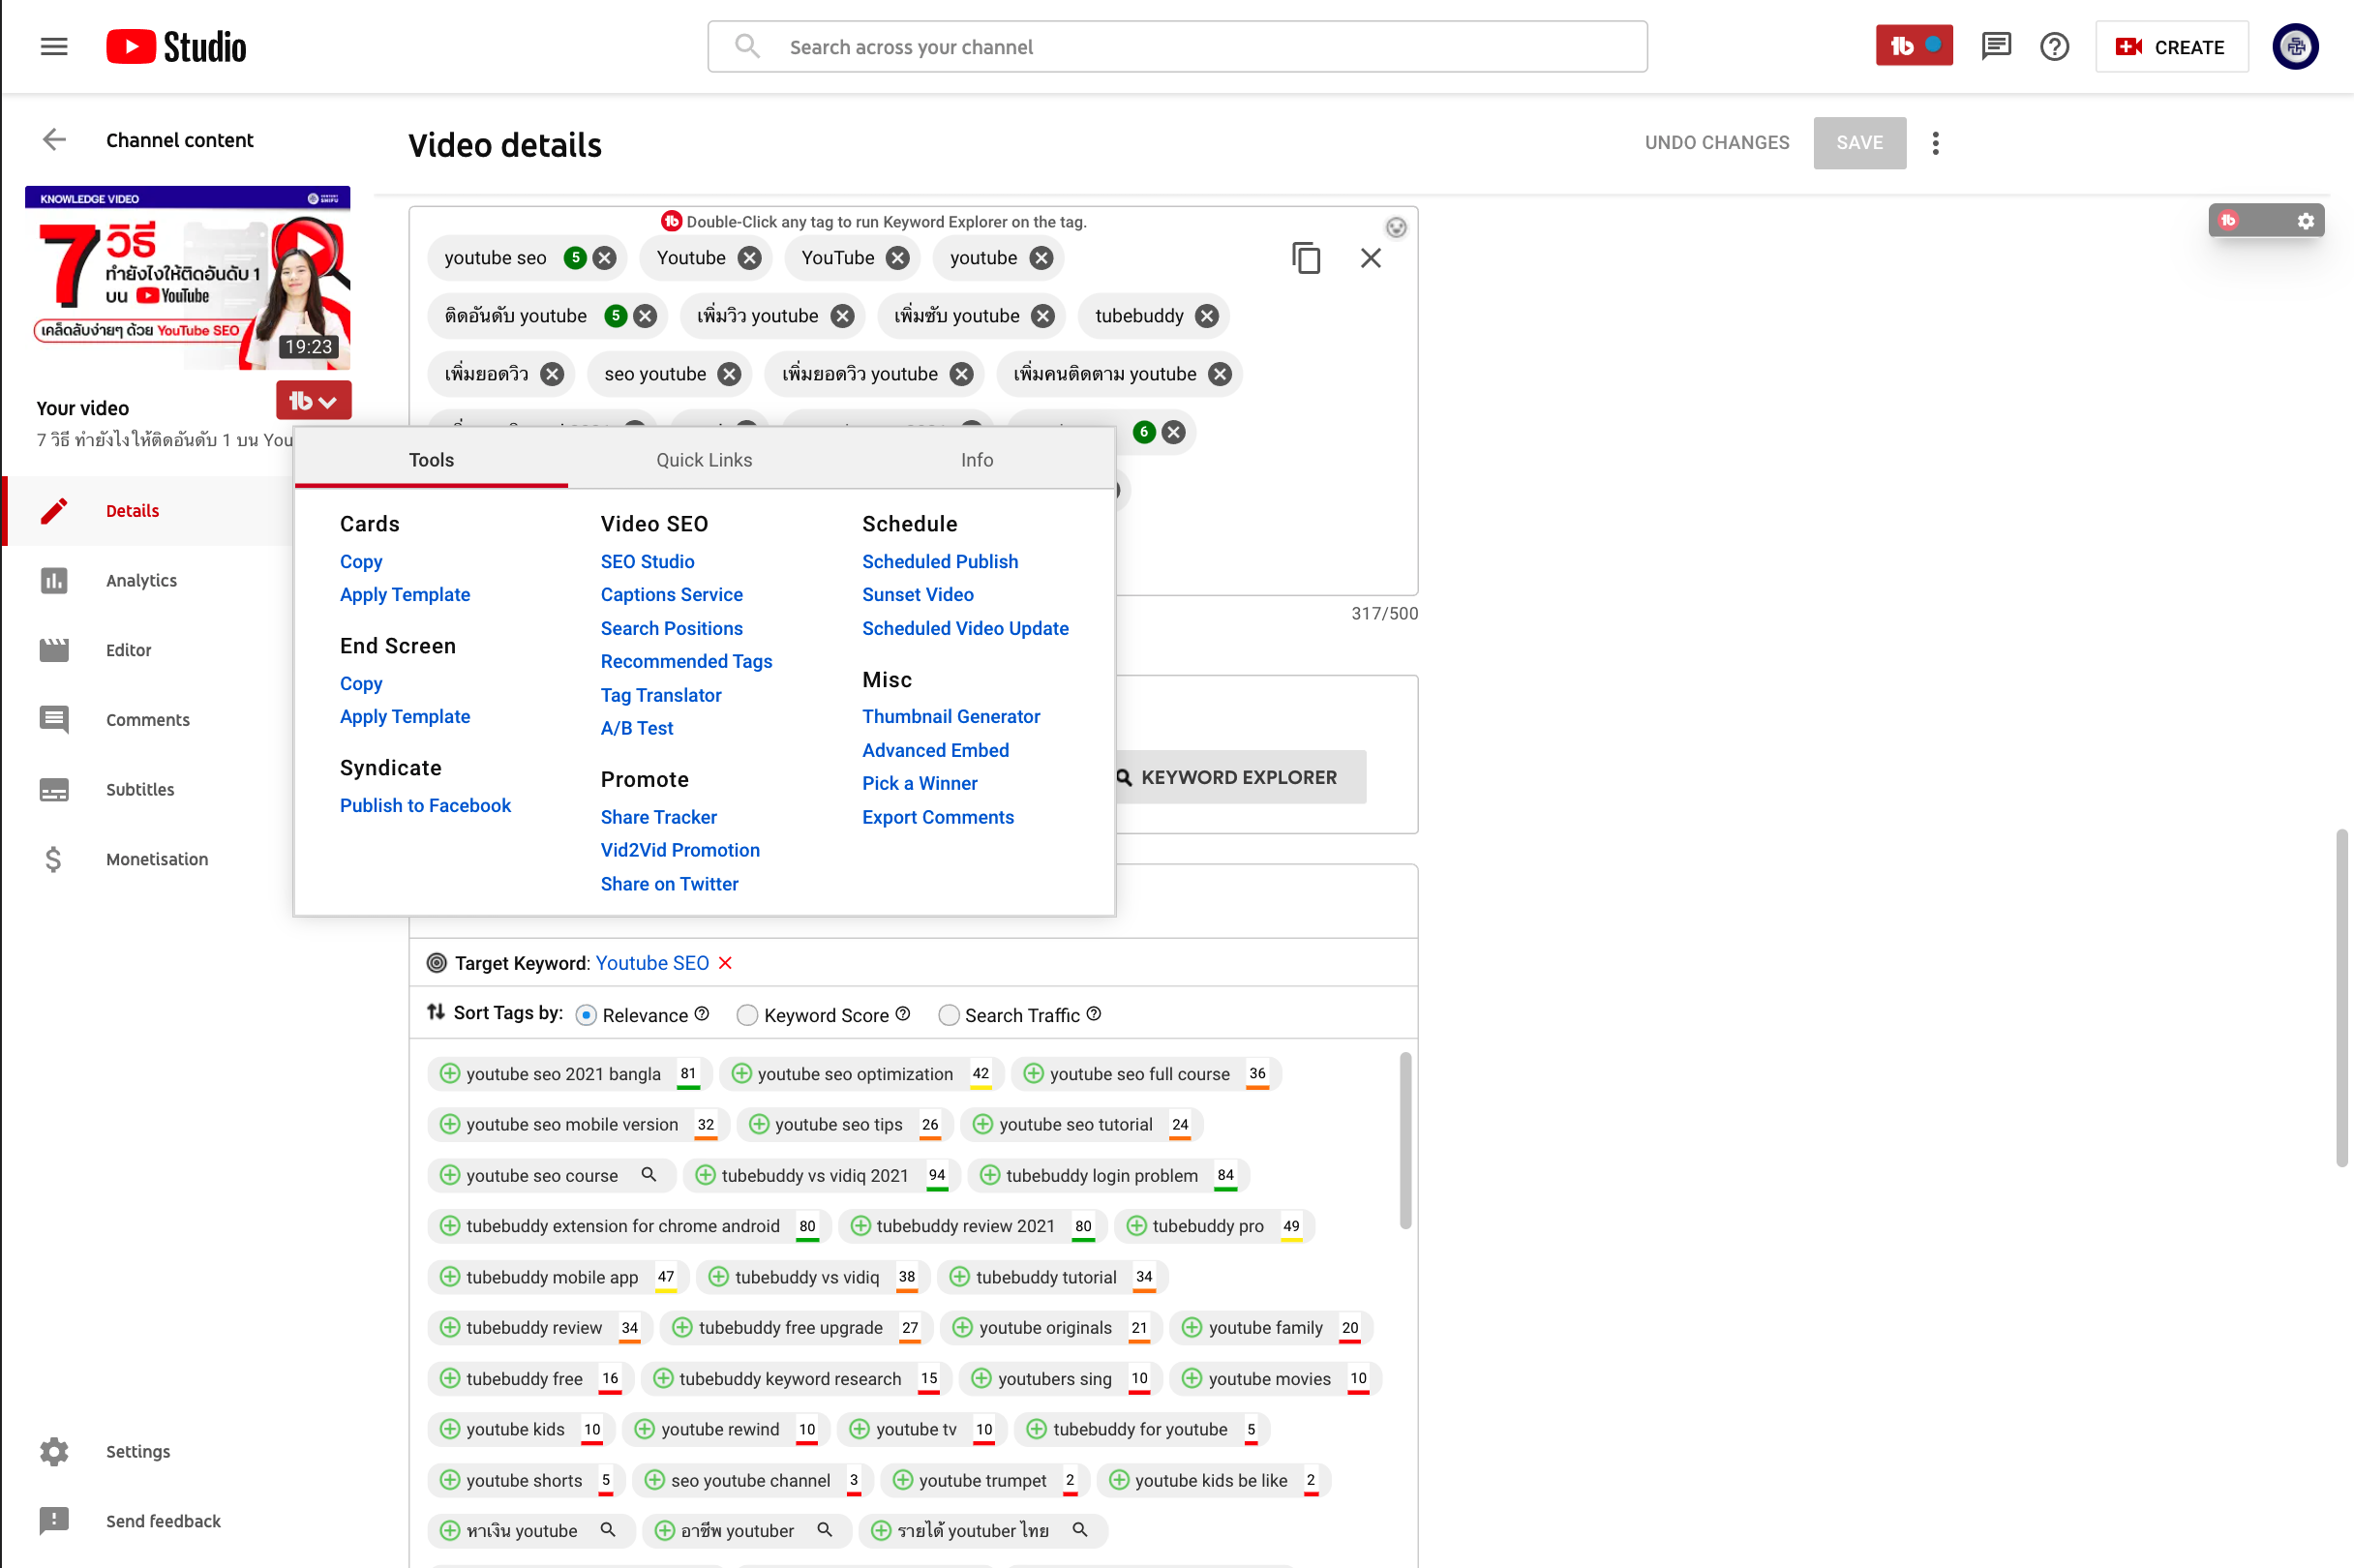The width and height of the screenshot is (2354, 1568).
Task: Add 'youtube shorts' suggested tag
Action: pyautogui.click(x=450, y=1479)
